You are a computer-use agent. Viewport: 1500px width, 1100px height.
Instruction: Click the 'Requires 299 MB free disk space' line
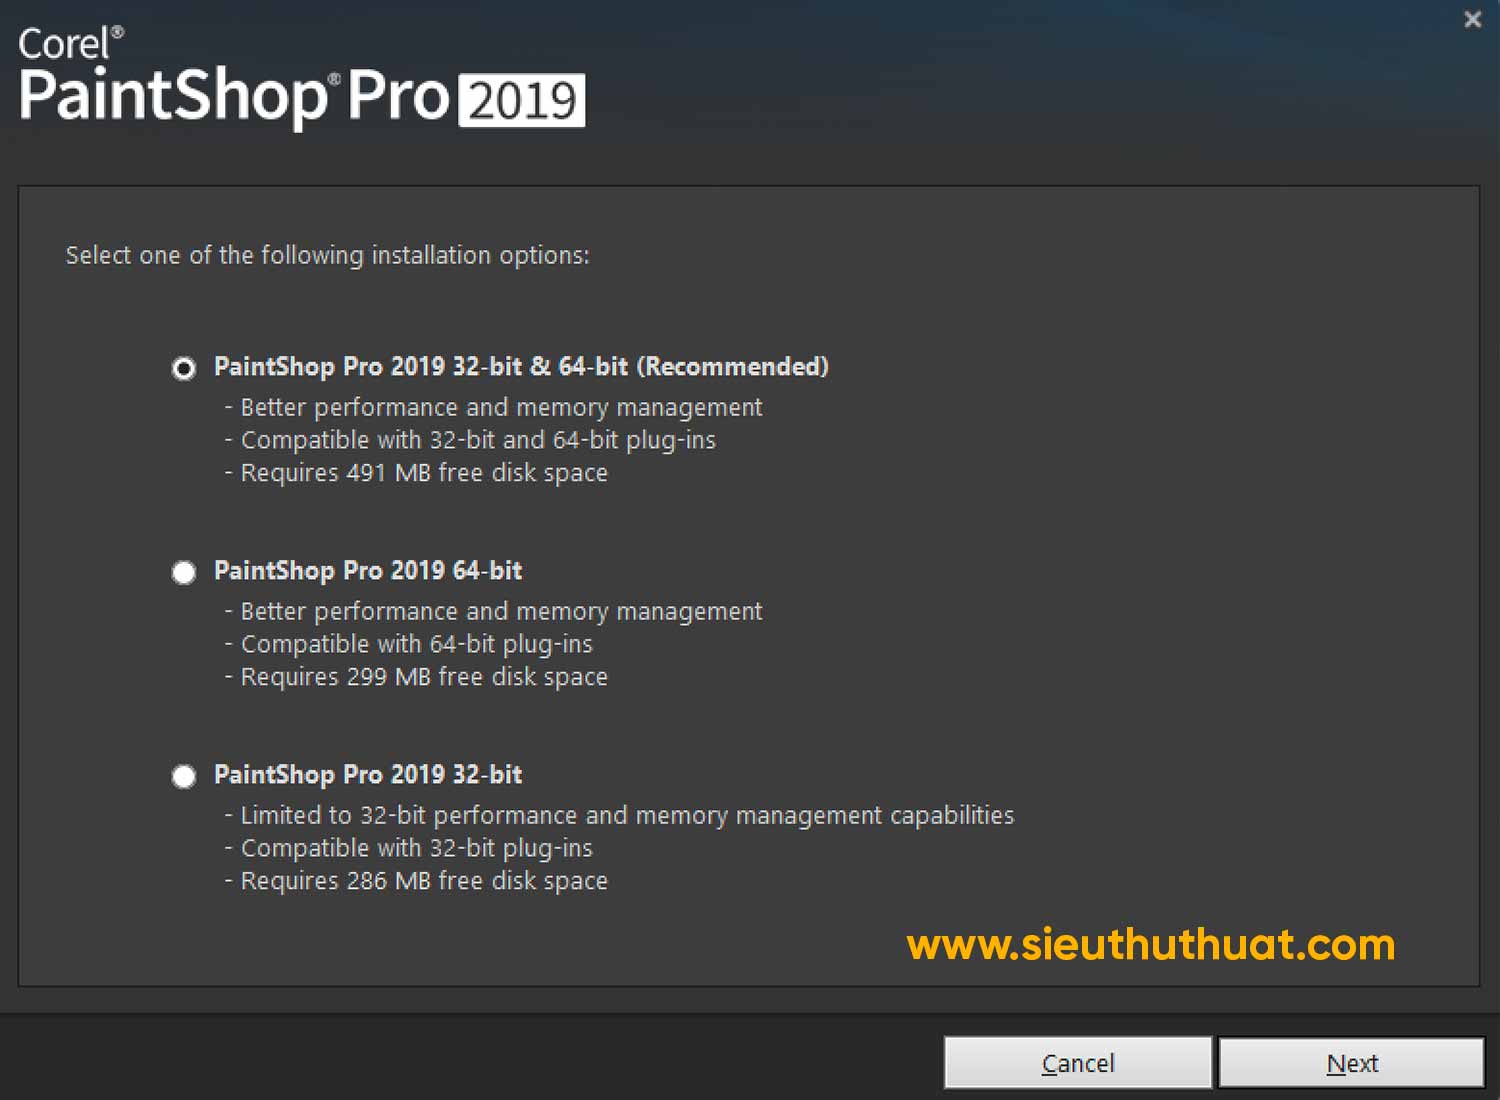[416, 677]
